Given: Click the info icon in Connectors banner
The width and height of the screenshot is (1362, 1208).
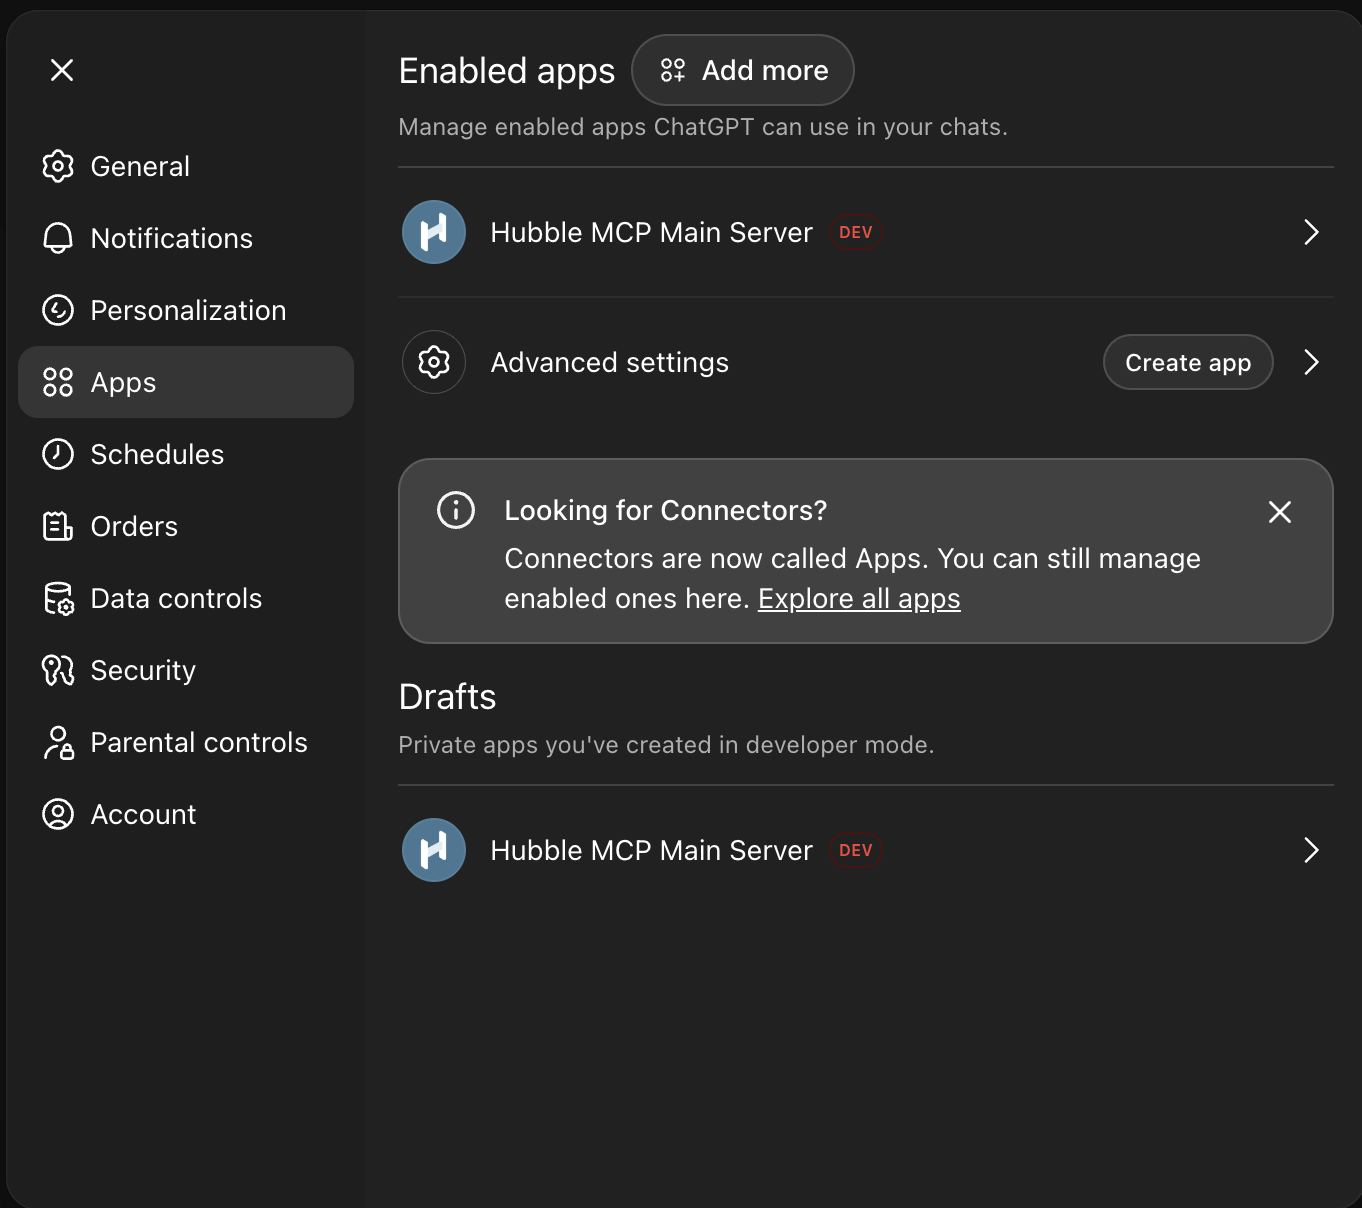Looking at the screenshot, I should pyautogui.click(x=456, y=510).
